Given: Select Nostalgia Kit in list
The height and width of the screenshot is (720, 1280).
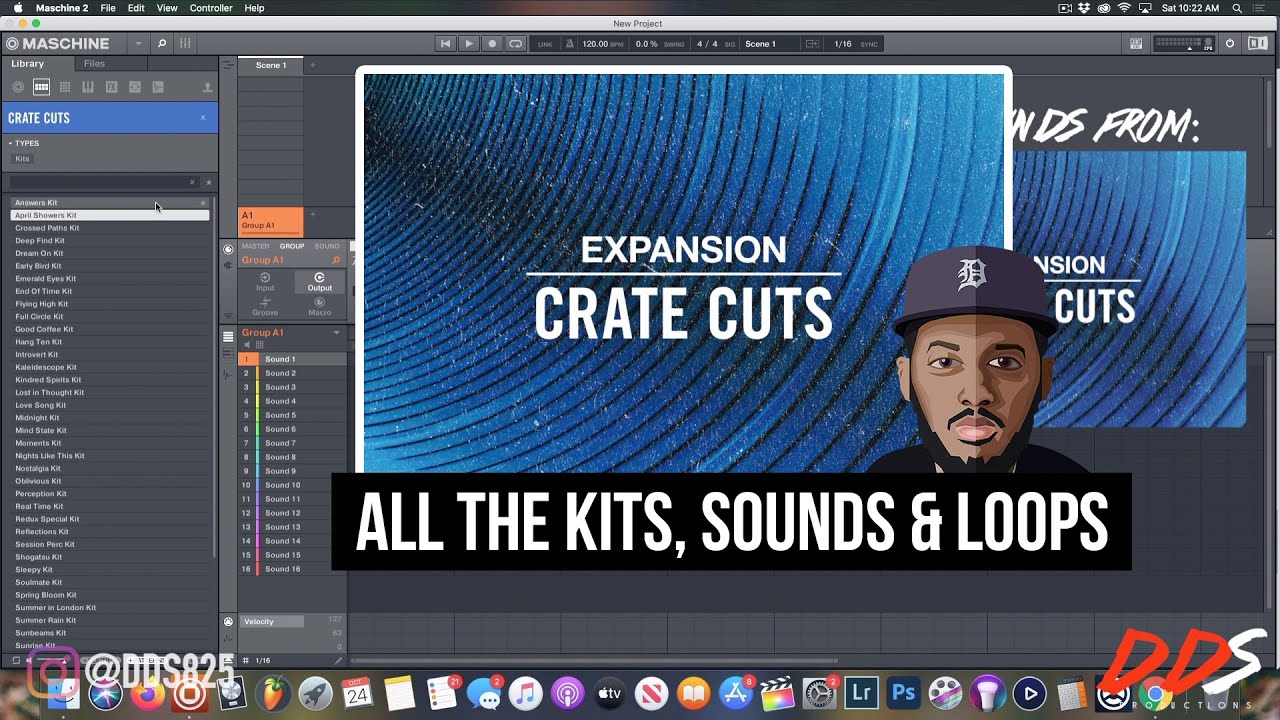Looking at the screenshot, I should coord(110,469).
